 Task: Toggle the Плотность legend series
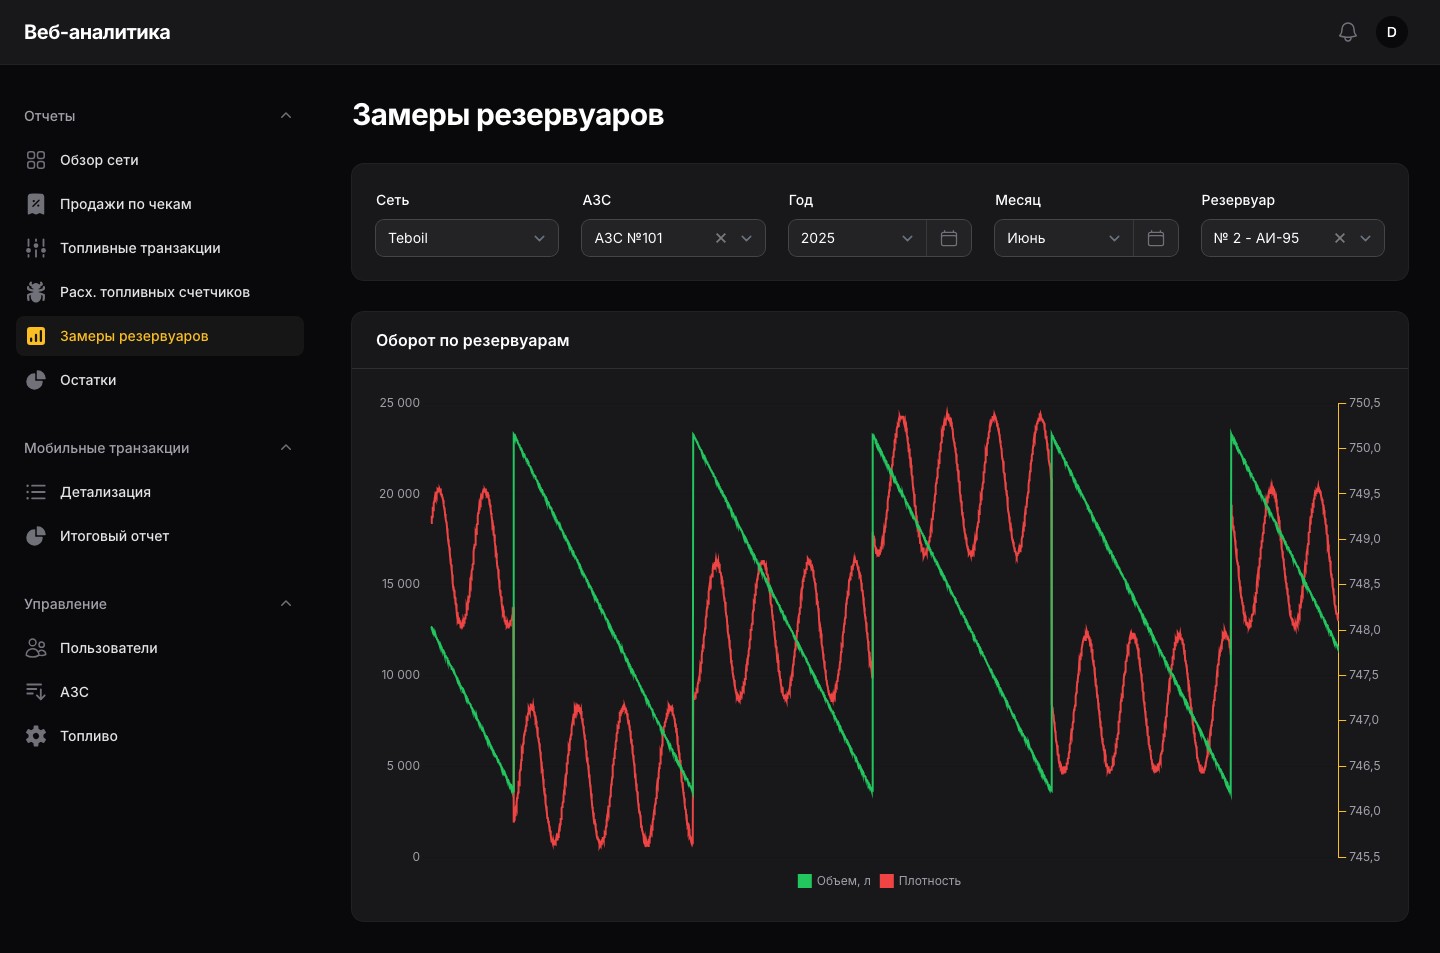point(920,881)
